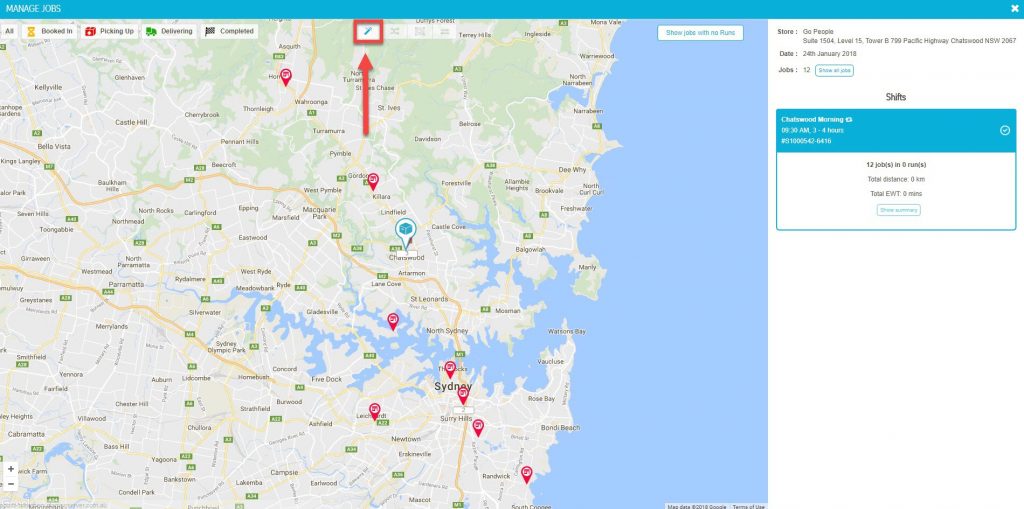Select the Chatswood Morning shift card header

click(896, 131)
